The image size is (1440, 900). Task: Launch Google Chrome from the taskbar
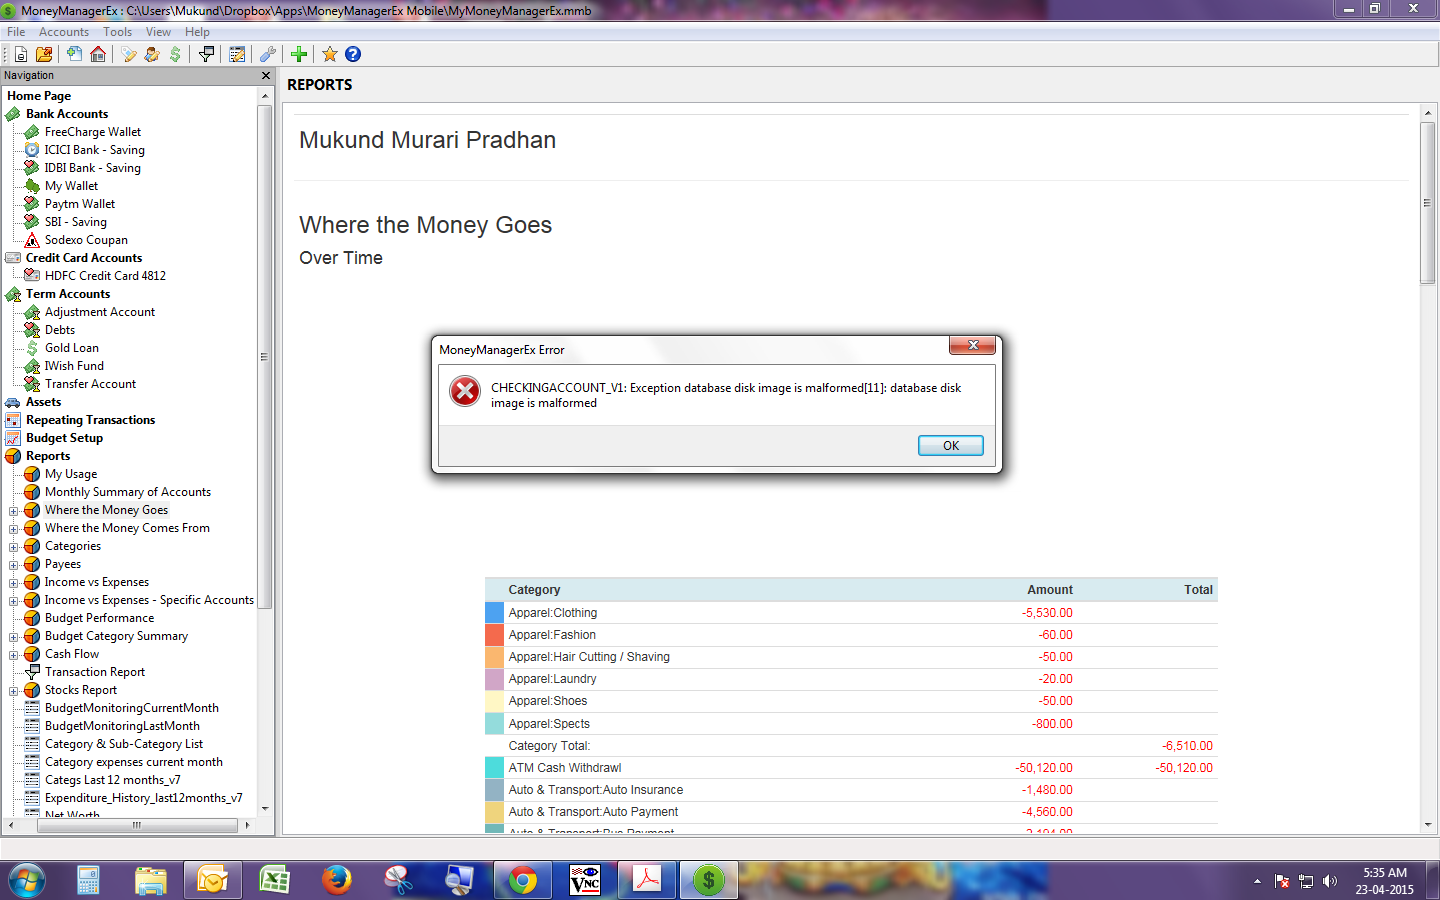(x=522, y=880)
